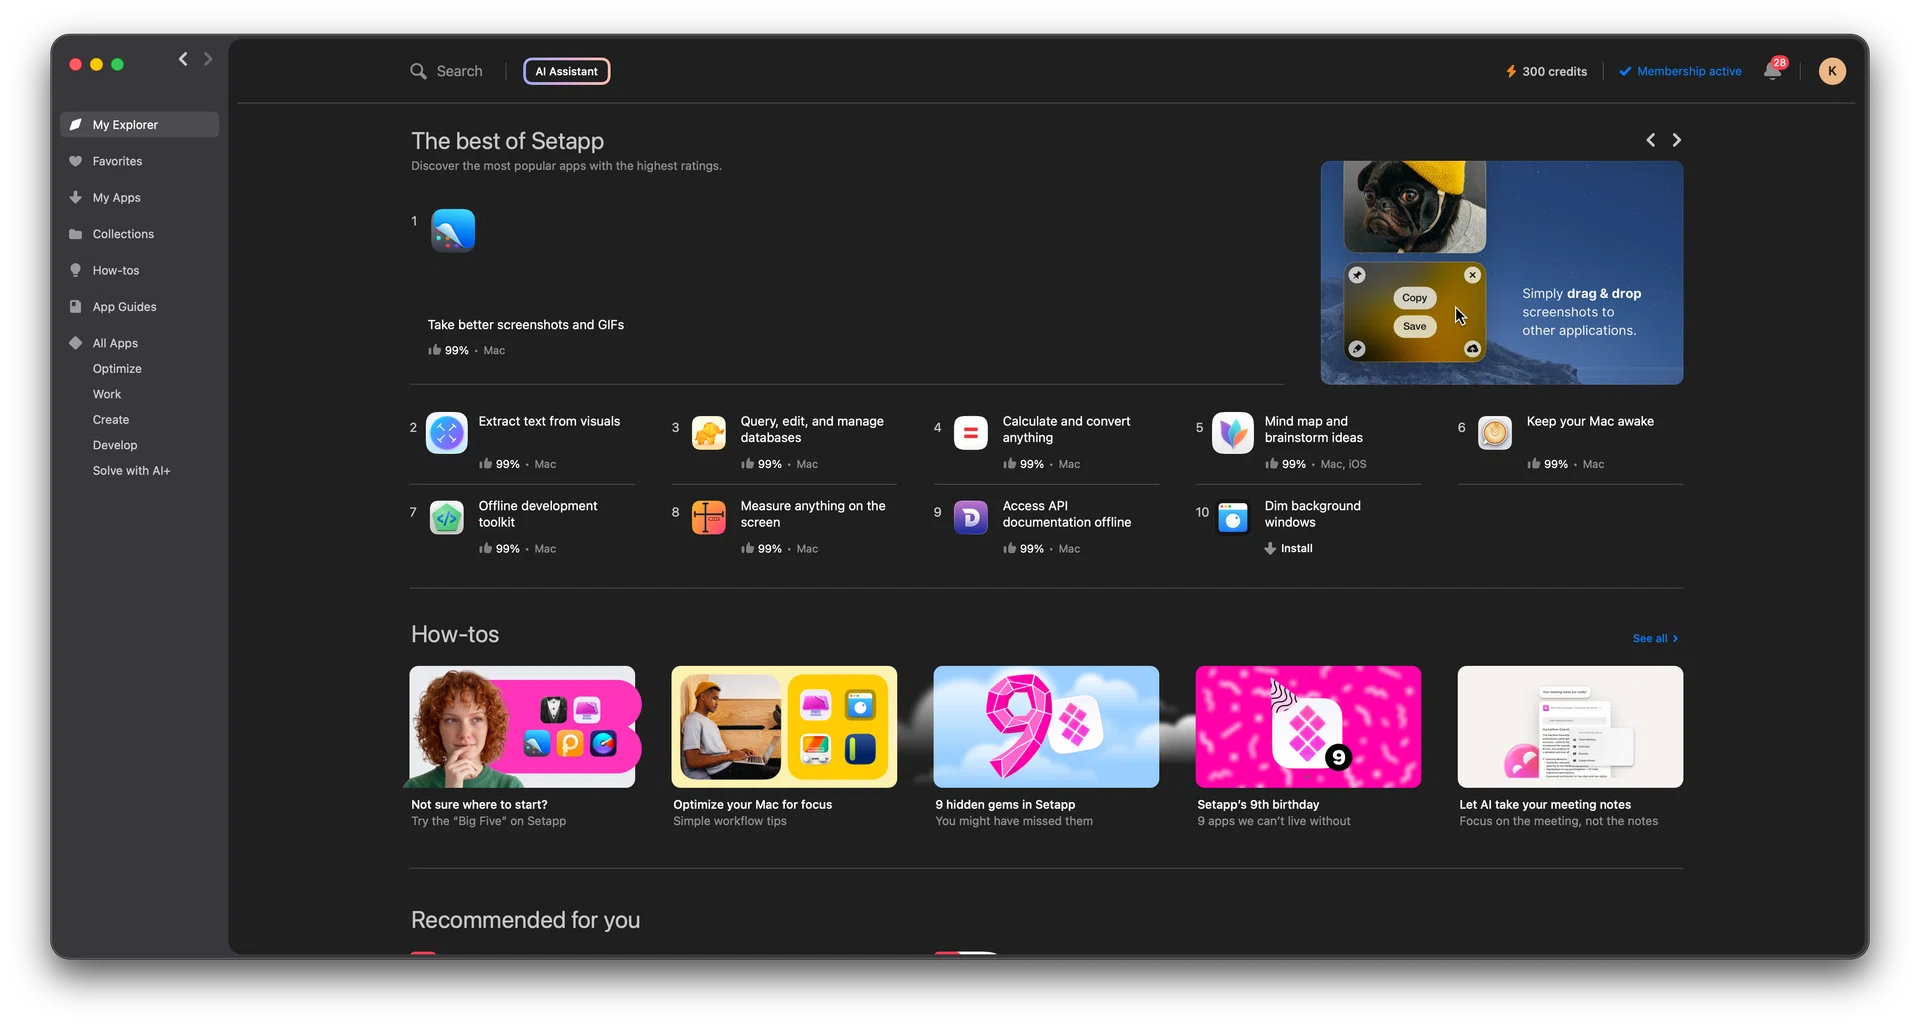Open Query, edit, and manage databases icon

click(x=709, y=433)
